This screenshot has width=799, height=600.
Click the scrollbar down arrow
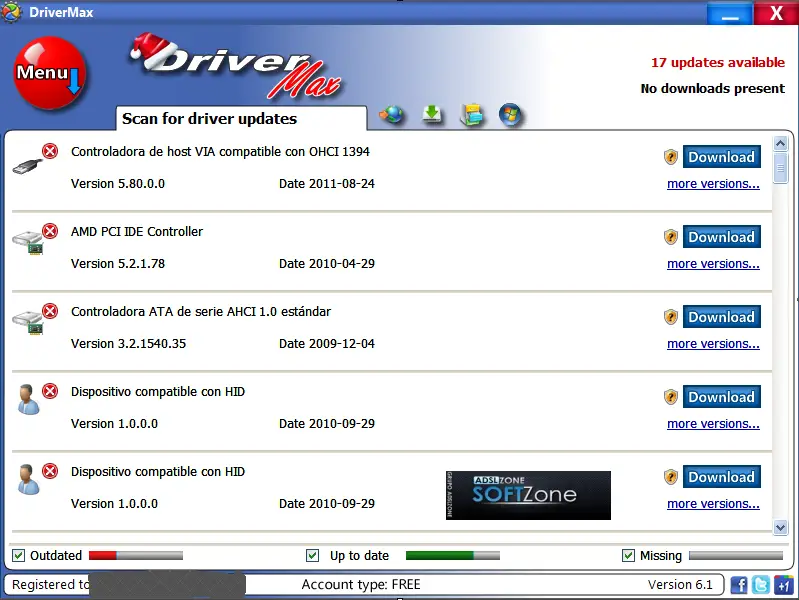tap(780, 527)
